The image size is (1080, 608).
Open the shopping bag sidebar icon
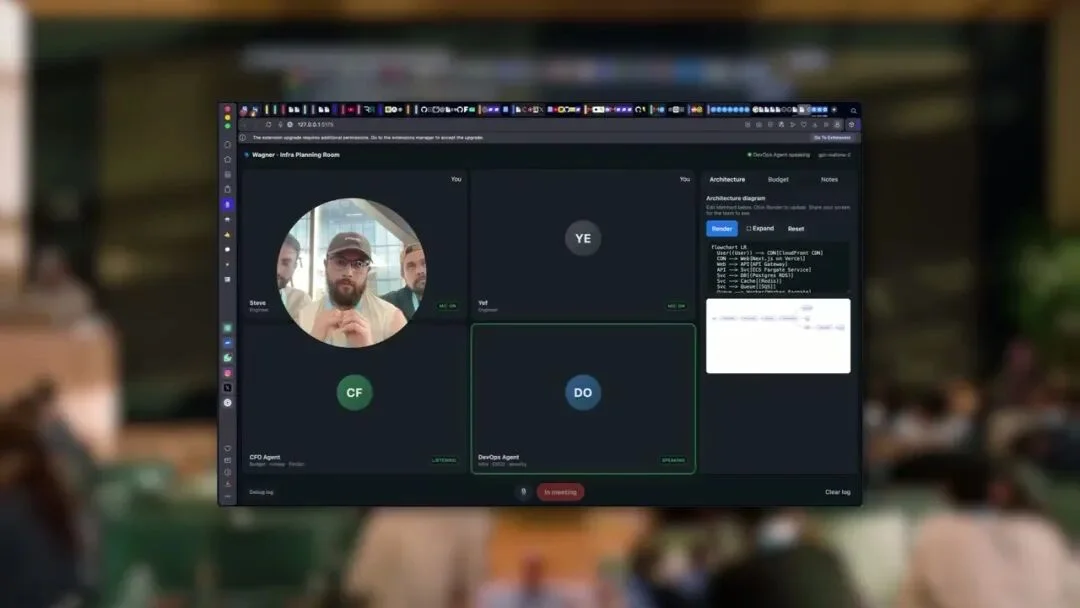tap(227, 189)
